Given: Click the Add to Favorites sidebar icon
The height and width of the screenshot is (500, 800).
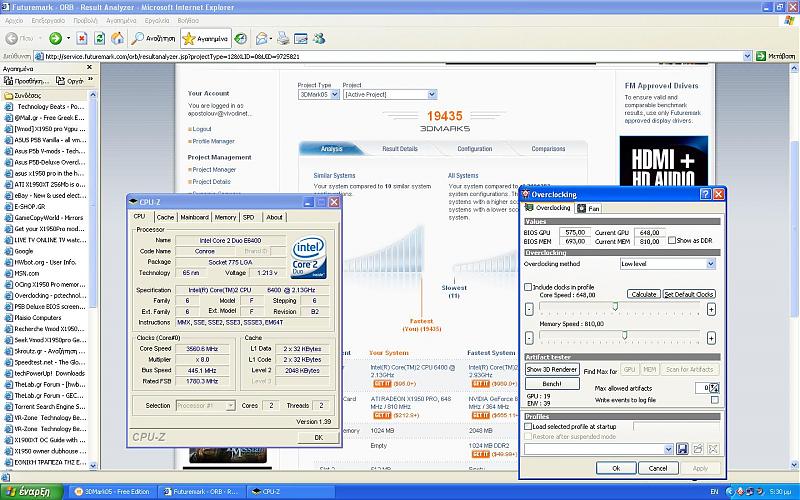Looking at the screenshot, I should [x=8, y=81].
